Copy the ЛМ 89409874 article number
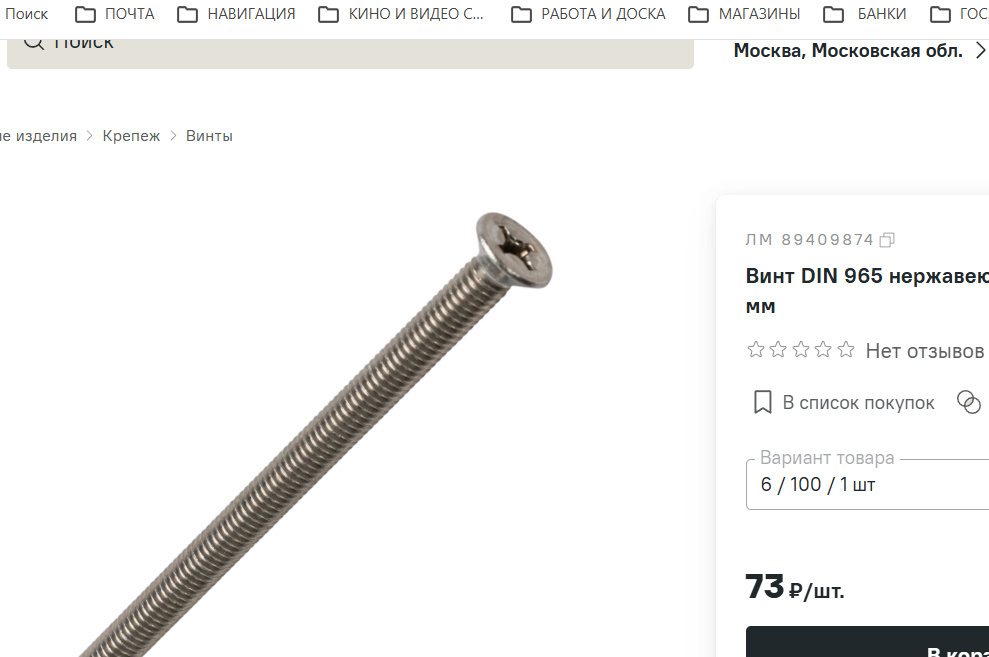The image size is (989, 657). (887, 240)
